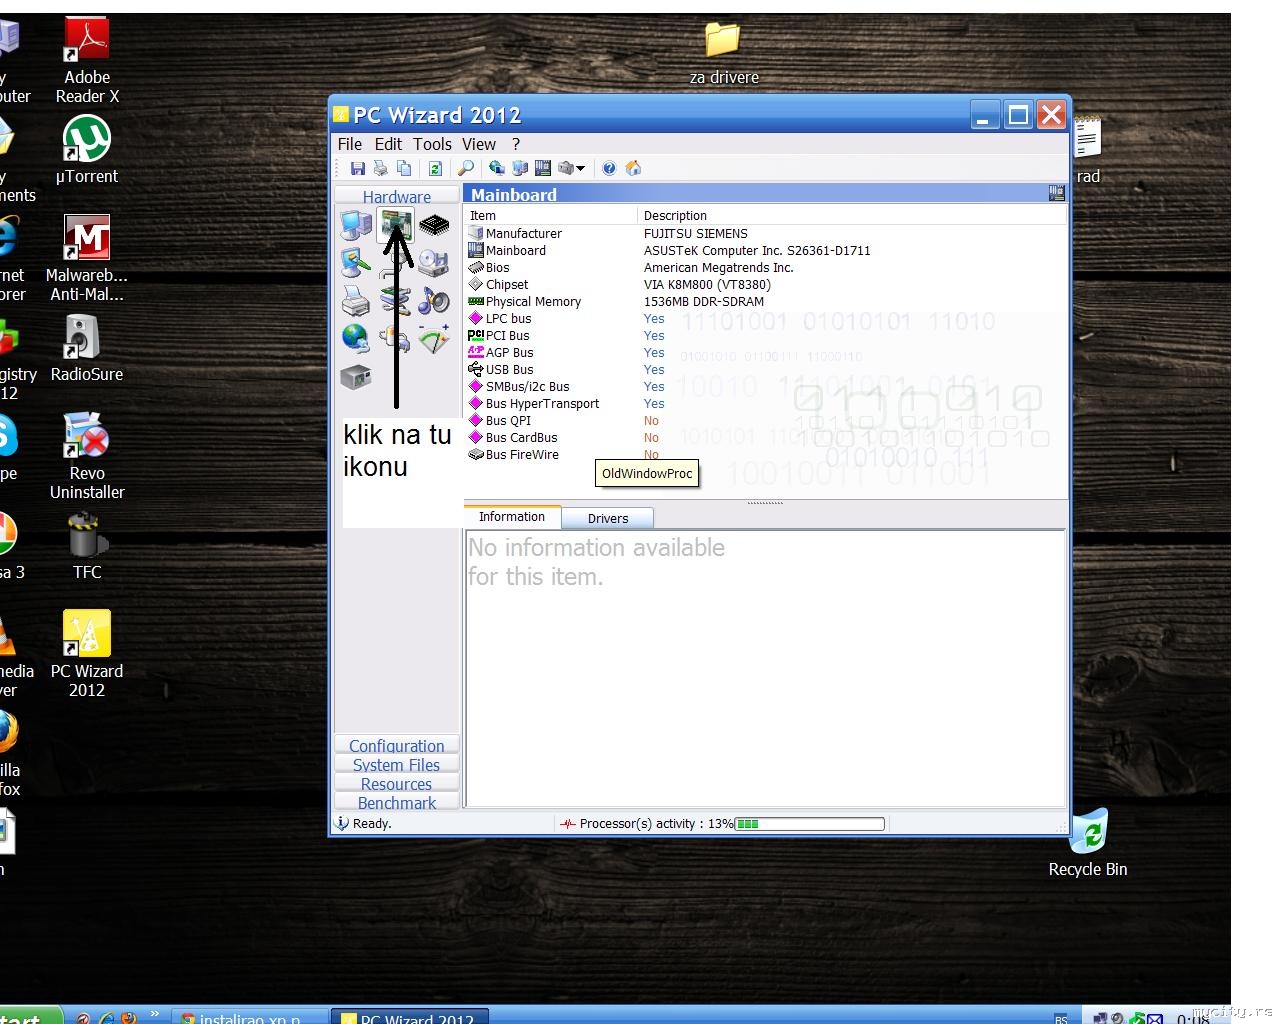Viewport: 1280px width, 1024px height.
Task: Open the Tools menu
Action: [x=432, y=144]
